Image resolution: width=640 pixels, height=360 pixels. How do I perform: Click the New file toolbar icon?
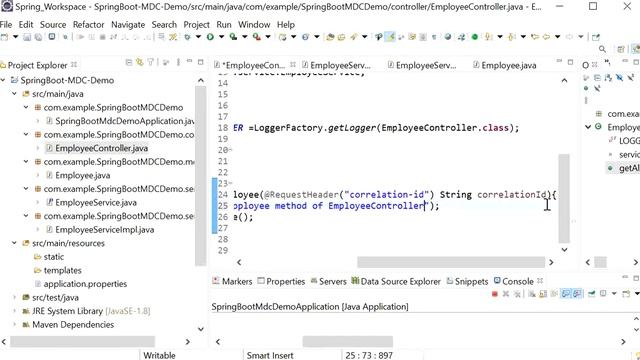(4, 37)
